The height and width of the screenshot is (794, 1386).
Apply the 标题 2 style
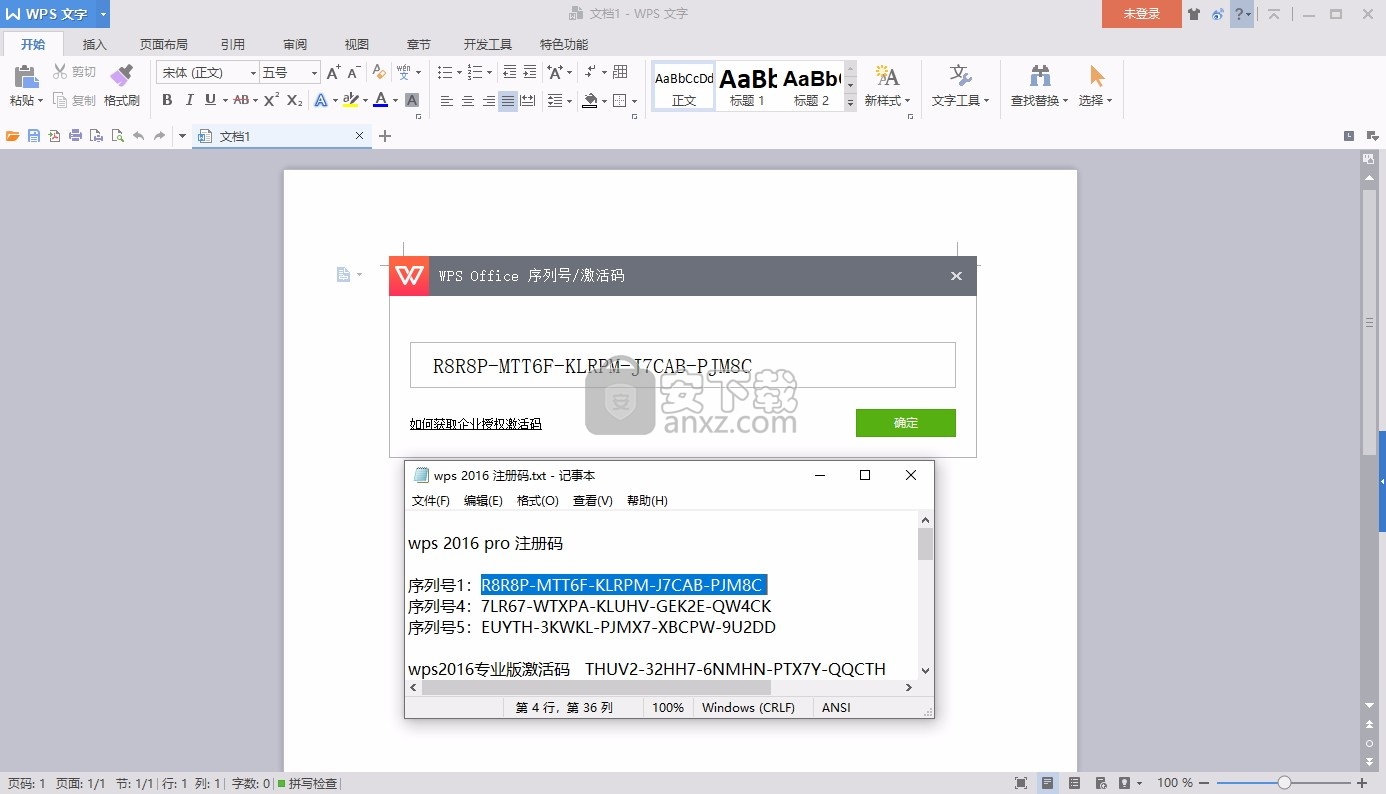click(812, 86)
